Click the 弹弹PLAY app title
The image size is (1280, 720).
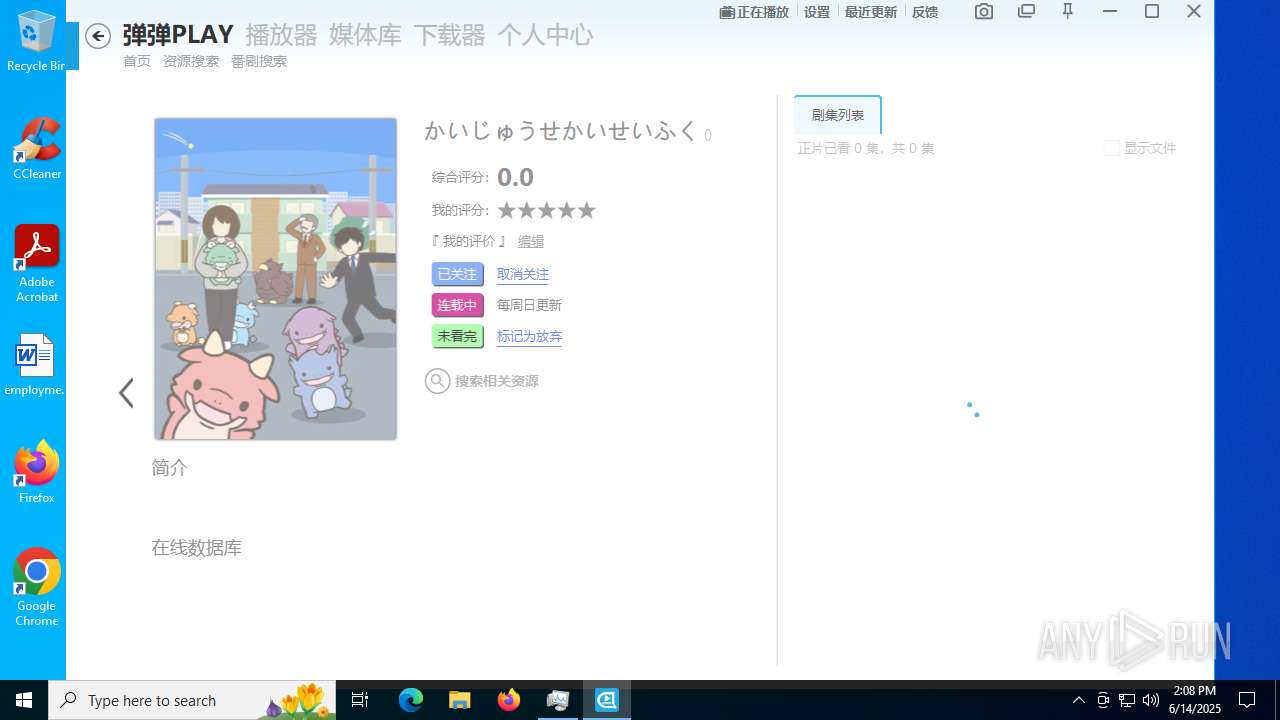pos(178,35)
